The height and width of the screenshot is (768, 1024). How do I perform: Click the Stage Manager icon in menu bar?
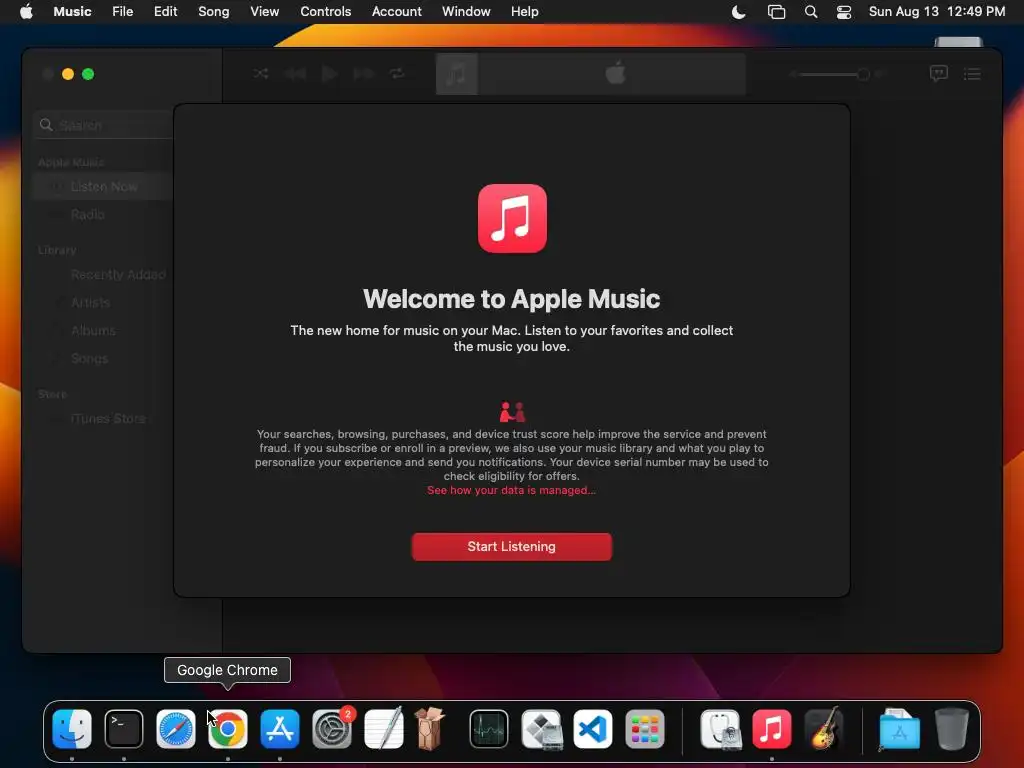tap(776, 12)
